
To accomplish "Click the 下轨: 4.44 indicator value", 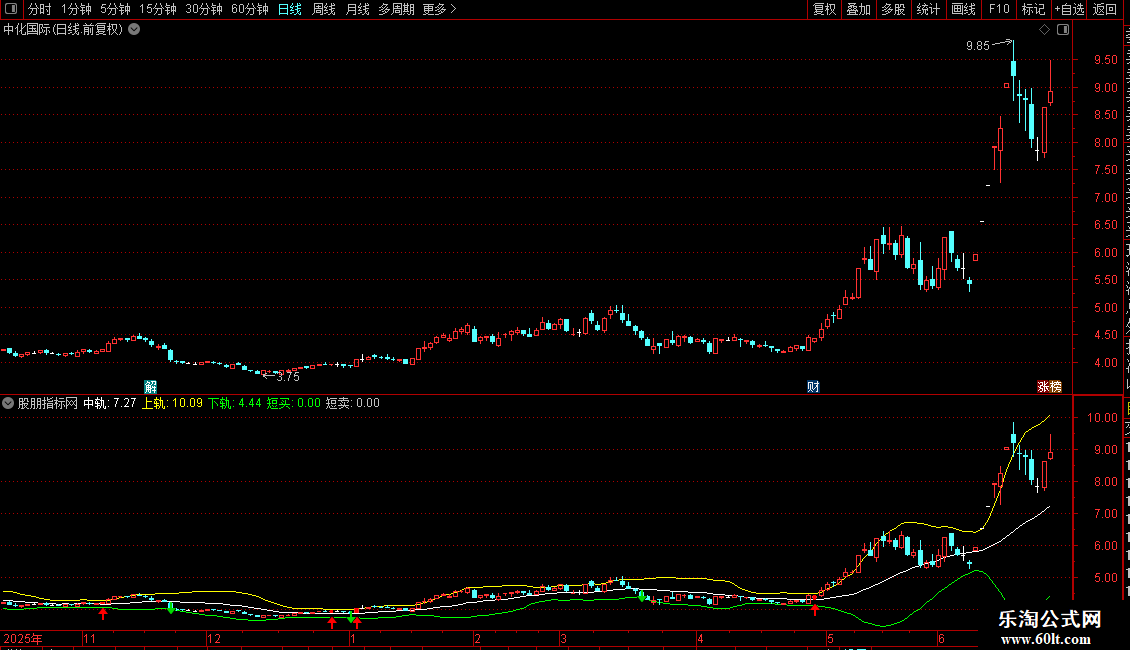I will click(x=234, y=404).
